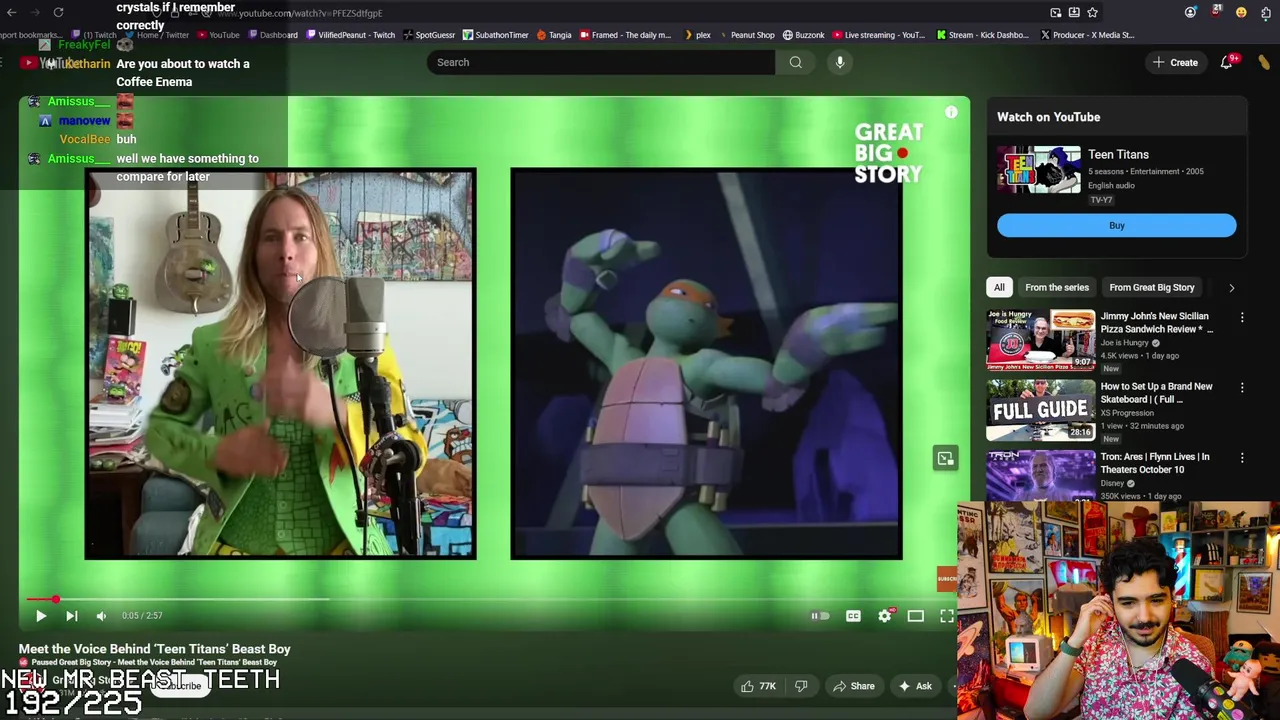The image size is (1280, 720).
Task: Open skateboard setup full guide thumbnail
Action: pyautogui.click(x=1041, y=410)
